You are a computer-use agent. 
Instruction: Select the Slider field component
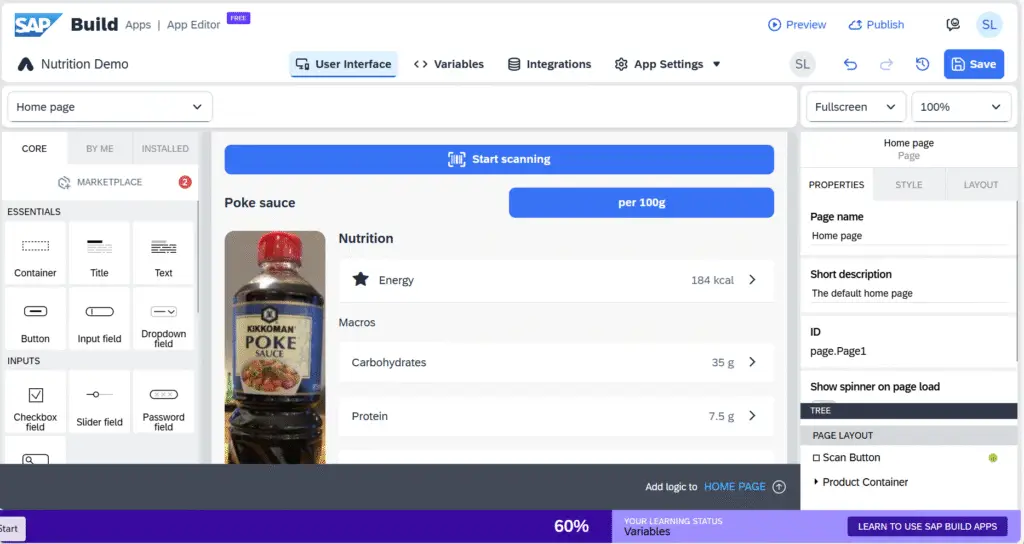[100, 402]
